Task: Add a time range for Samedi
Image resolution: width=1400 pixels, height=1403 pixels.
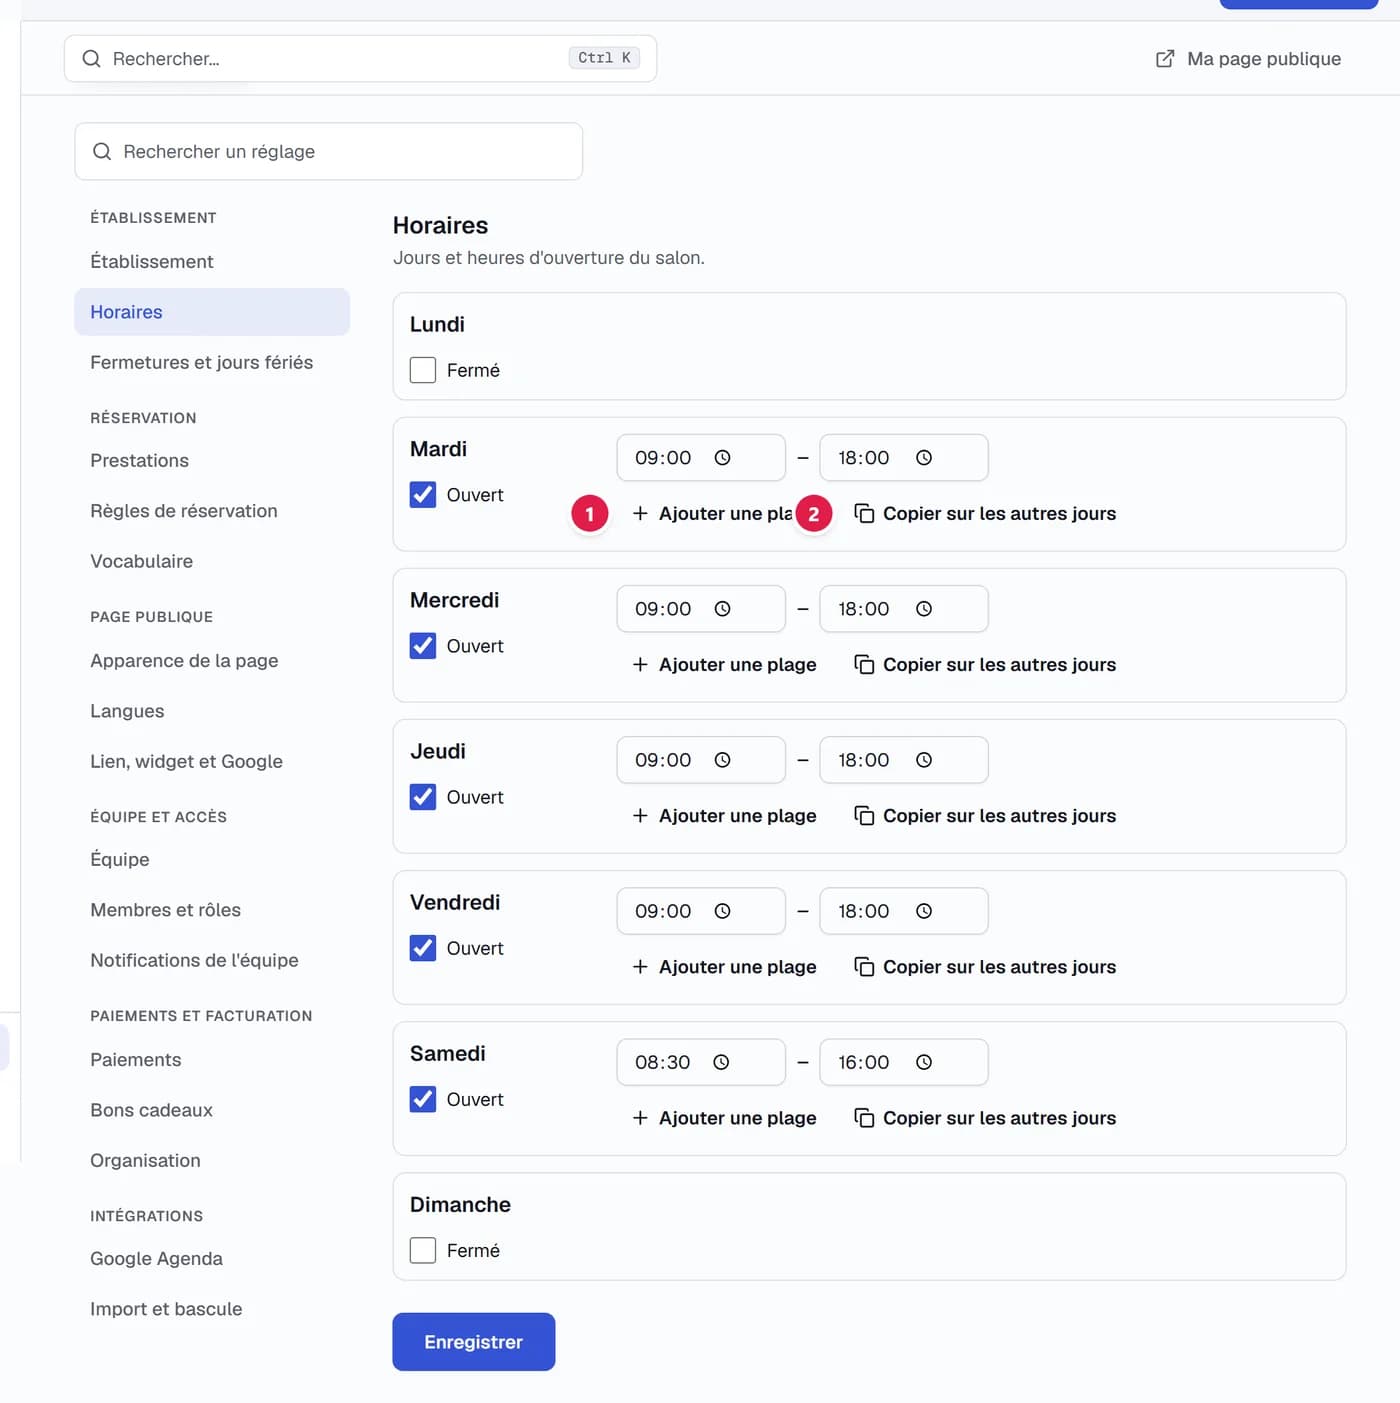Action: click(725, 1118)
